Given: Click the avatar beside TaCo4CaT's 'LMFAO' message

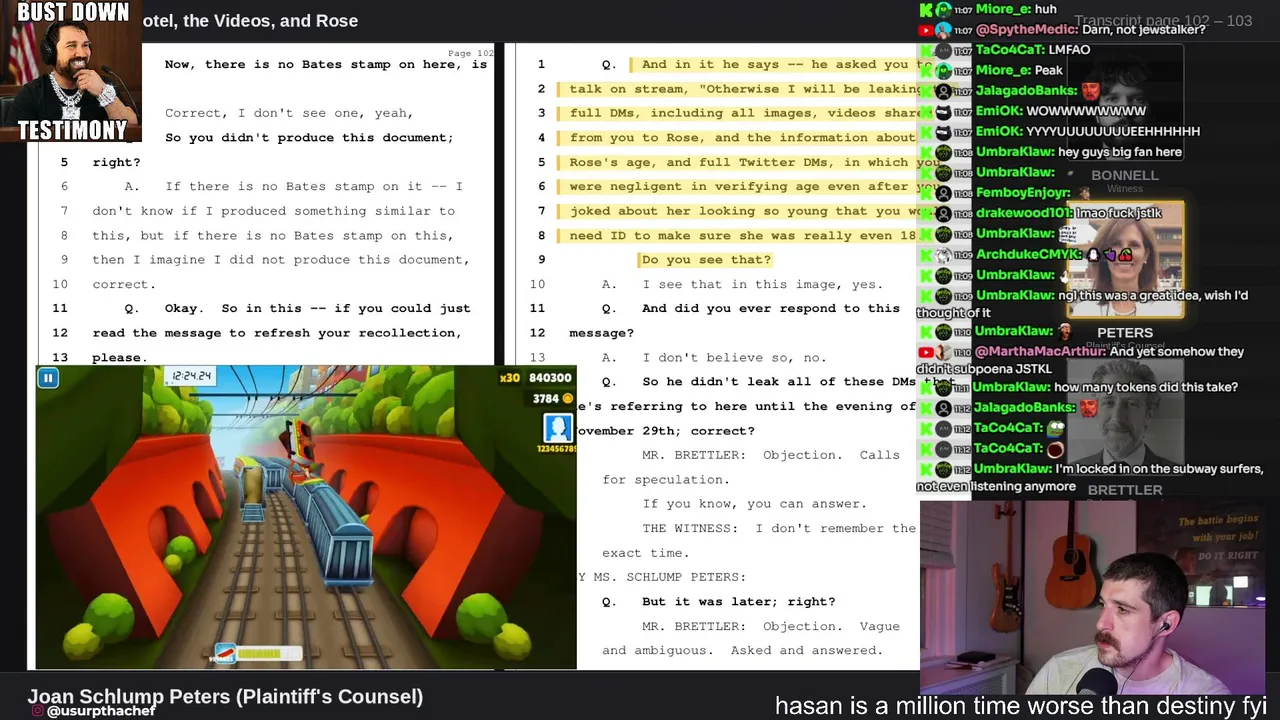Looking at the screenshot, I should pos(942,50).
